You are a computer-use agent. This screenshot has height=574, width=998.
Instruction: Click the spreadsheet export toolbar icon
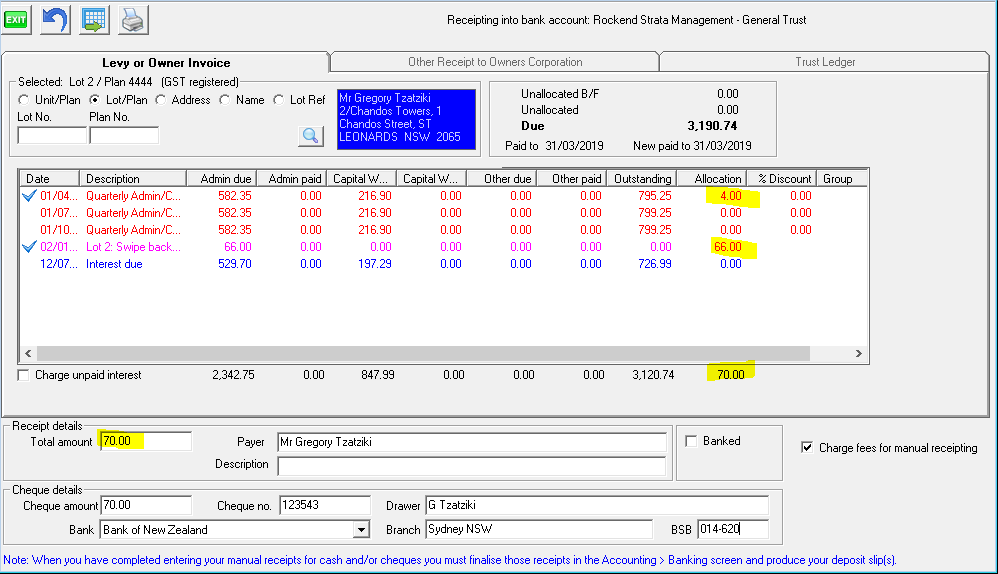click(x=94, y=20)
